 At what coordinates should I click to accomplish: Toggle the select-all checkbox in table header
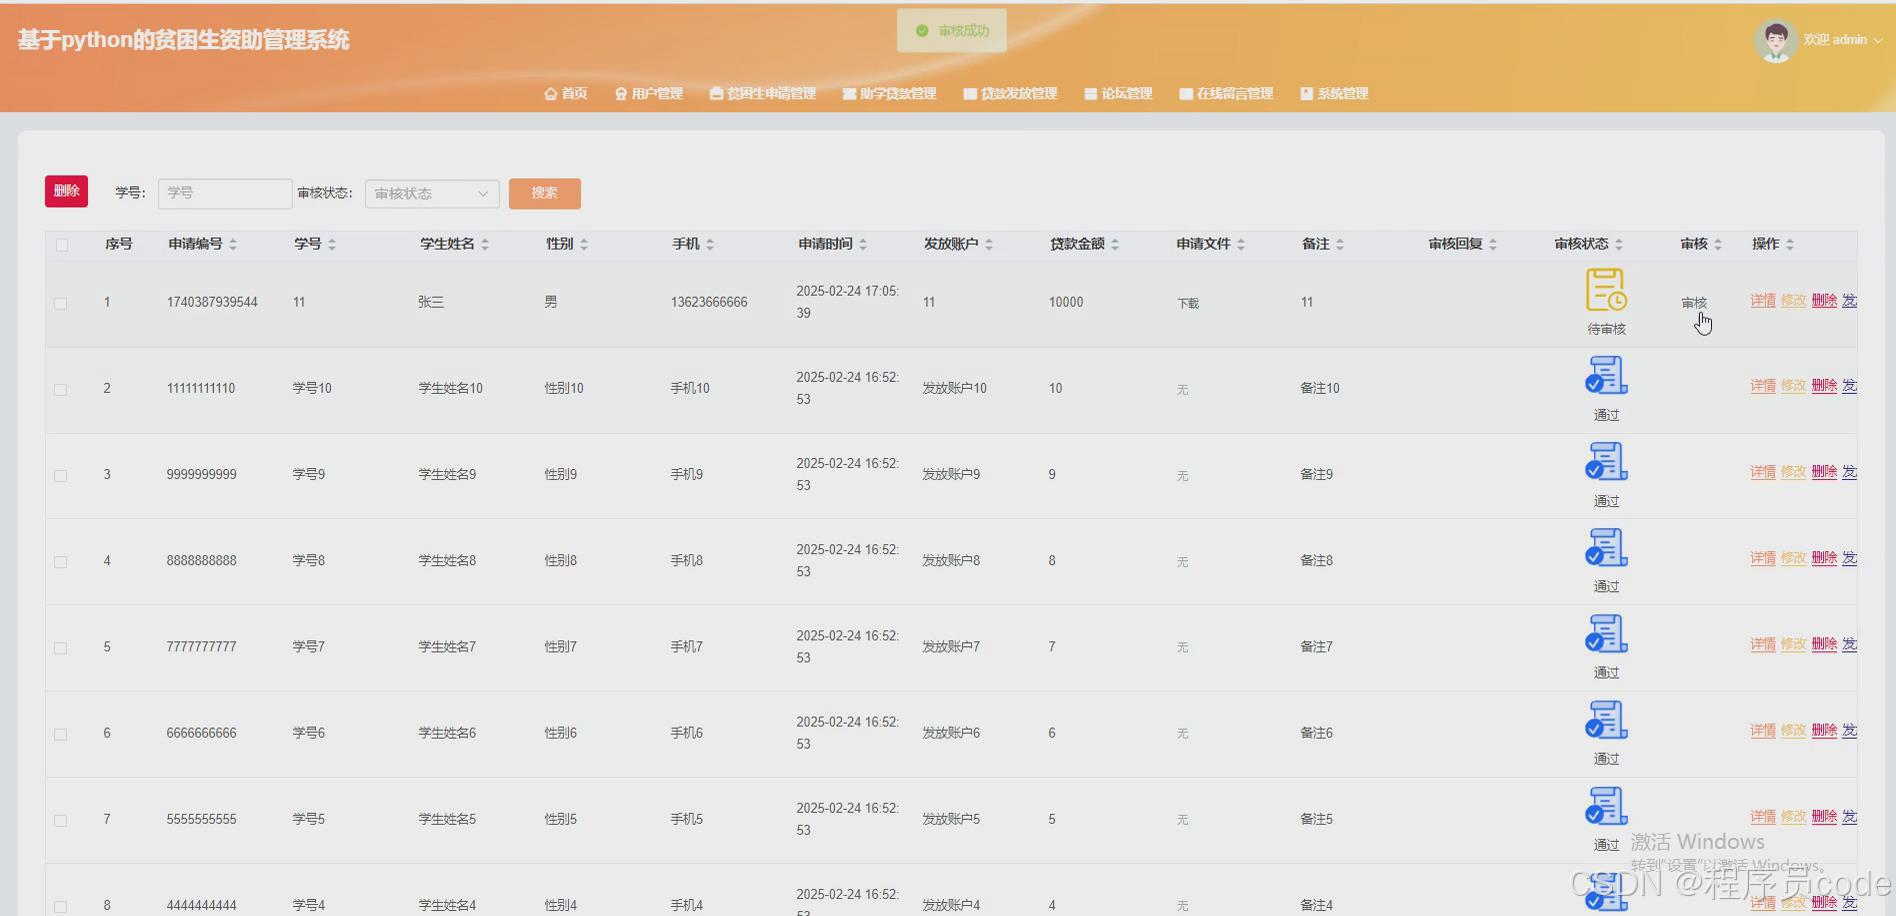pos(62,245)
